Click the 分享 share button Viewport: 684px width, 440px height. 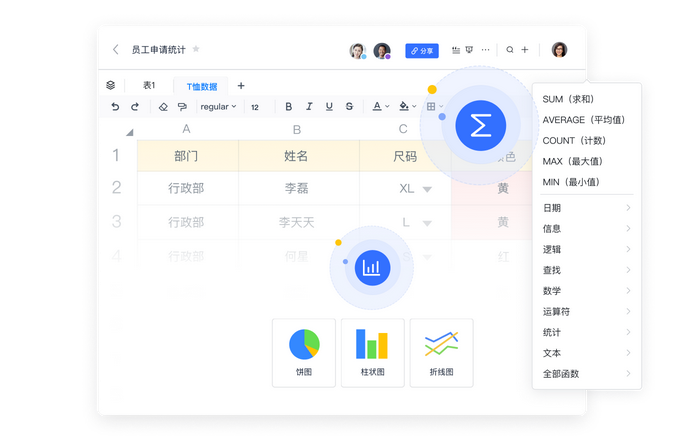[422, 51]
